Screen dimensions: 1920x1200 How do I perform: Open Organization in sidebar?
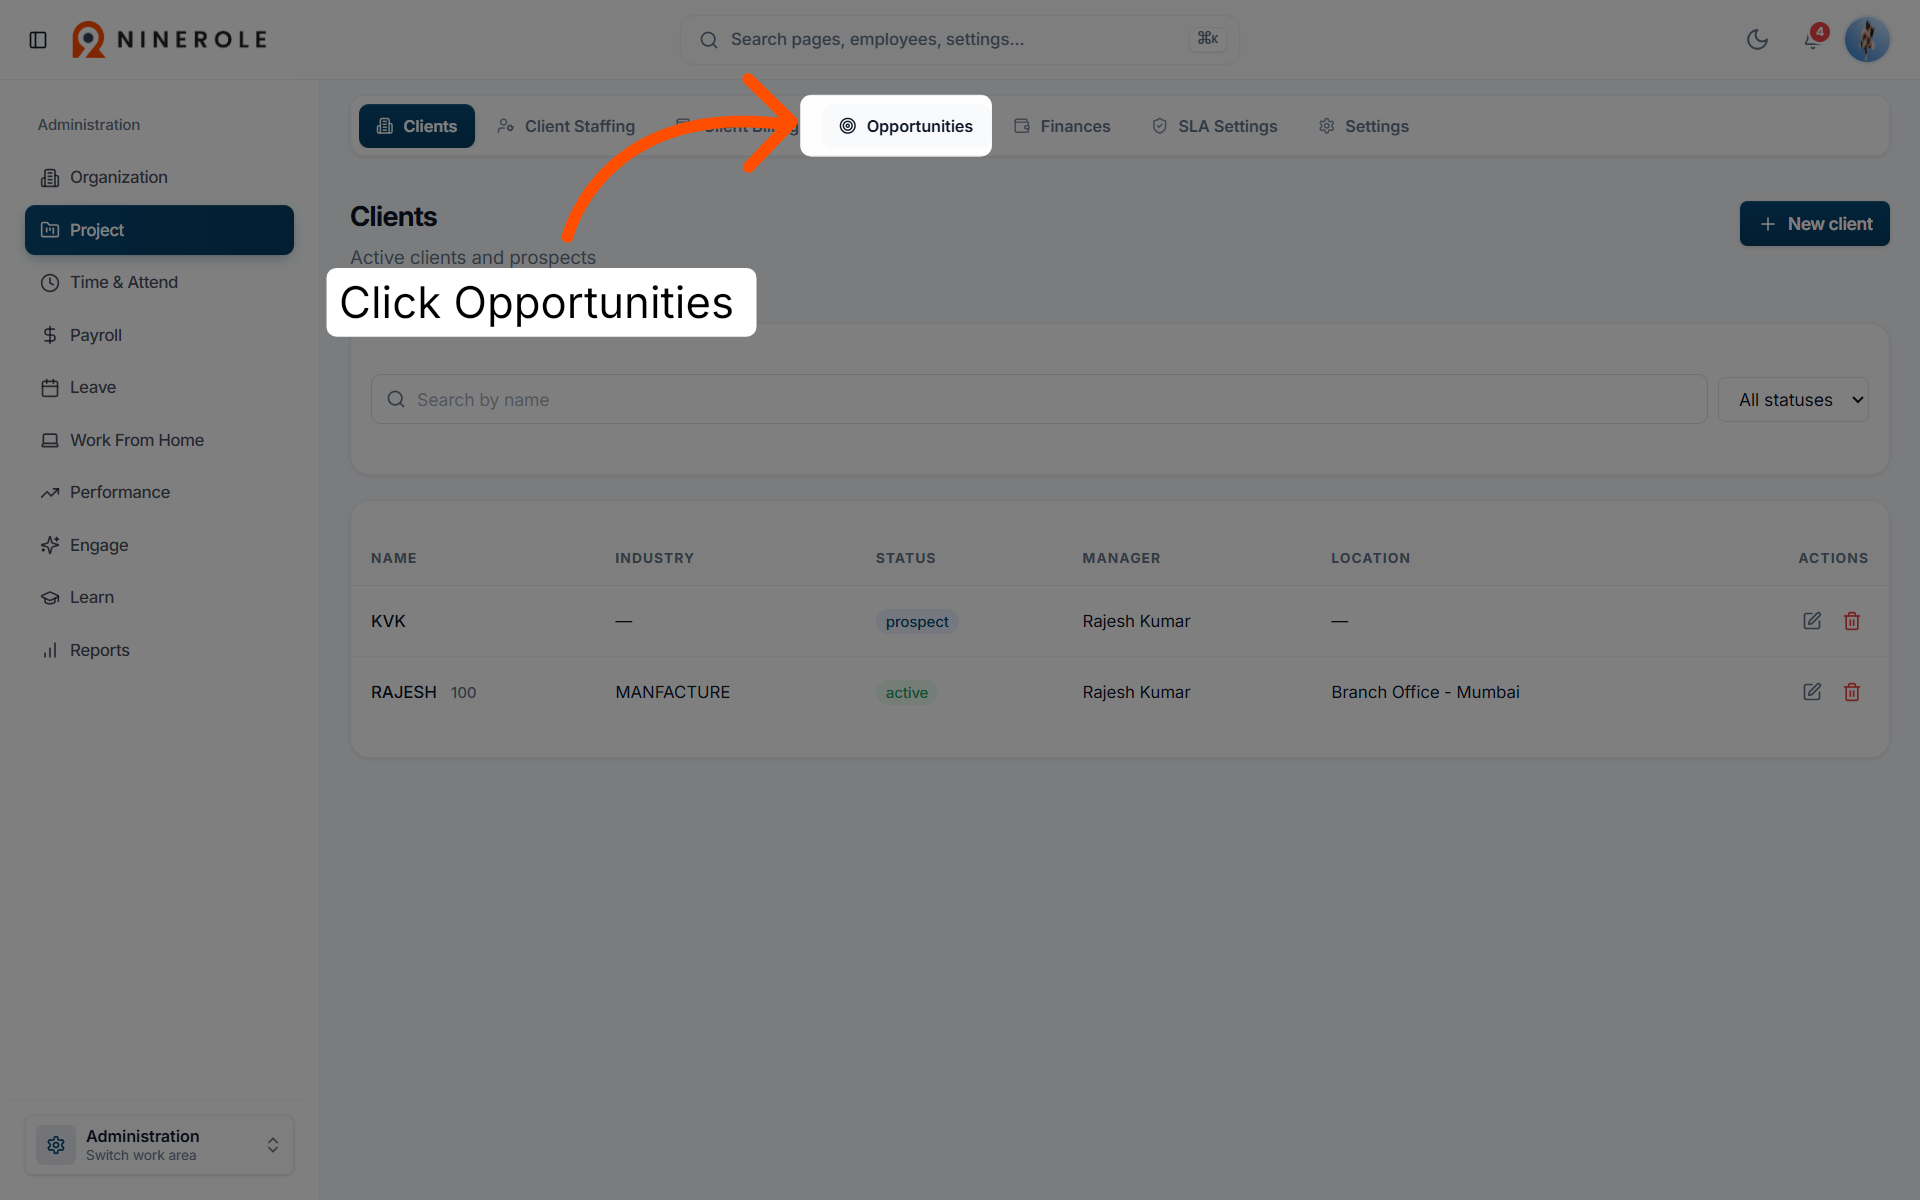160,177
